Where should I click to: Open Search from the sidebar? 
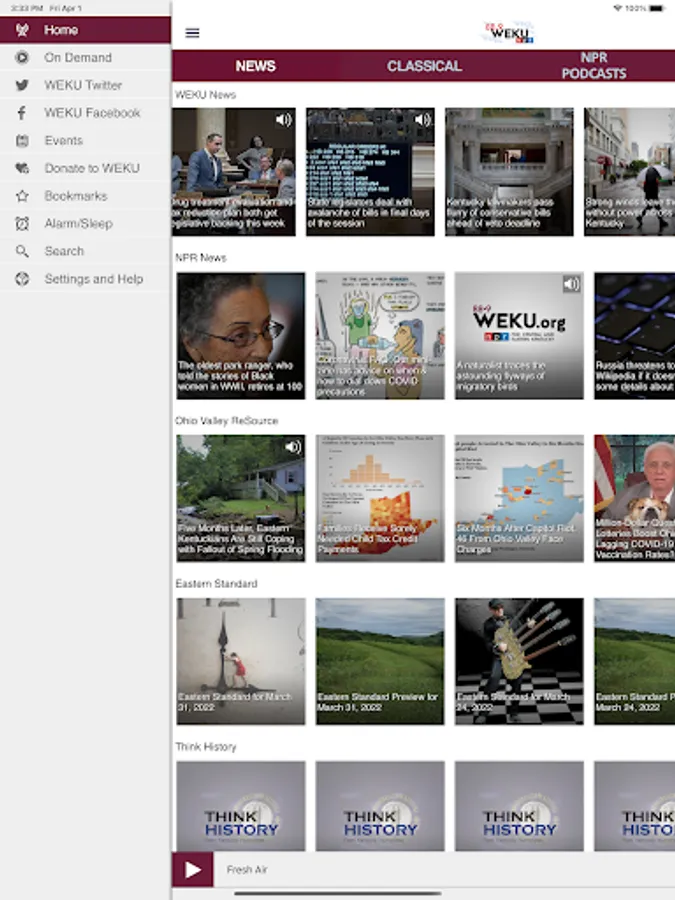(85, 251)
